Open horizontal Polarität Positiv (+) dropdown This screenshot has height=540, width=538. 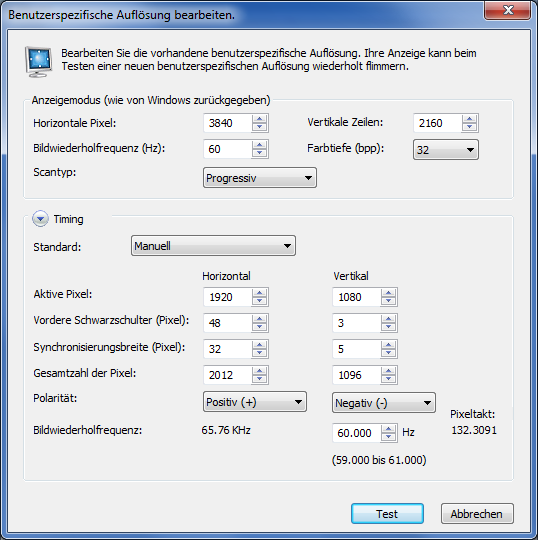[x=255, y=402]
